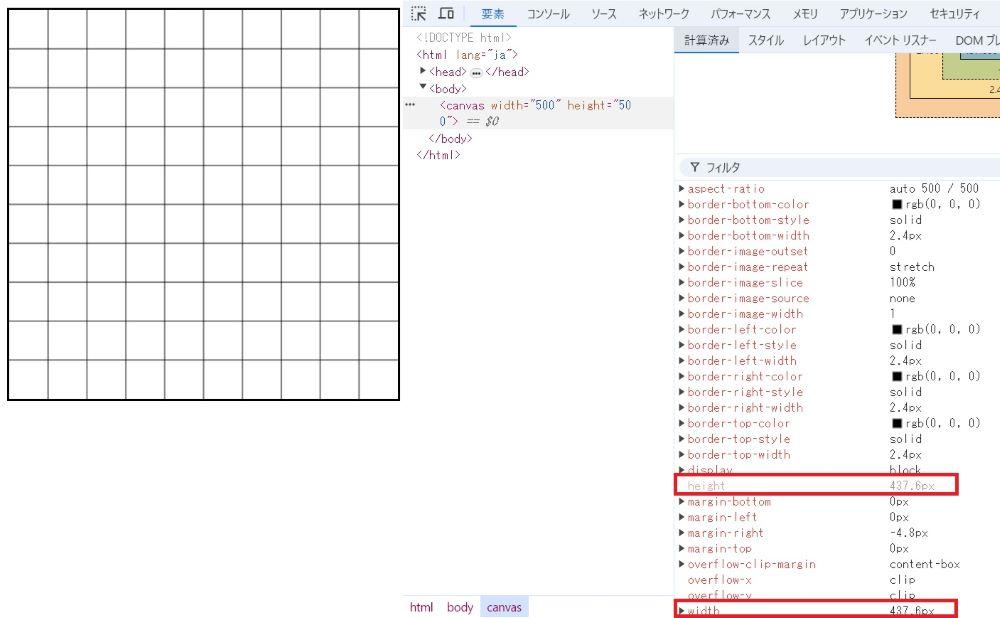
Task: Click the border-right-color black swatch
Action: click(x=897, y=376)
